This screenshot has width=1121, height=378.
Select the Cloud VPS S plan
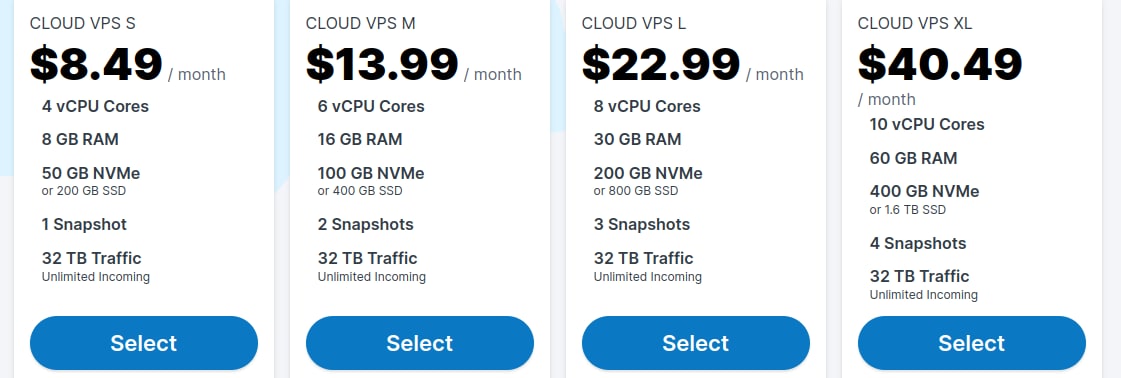(x=144, y=343)
